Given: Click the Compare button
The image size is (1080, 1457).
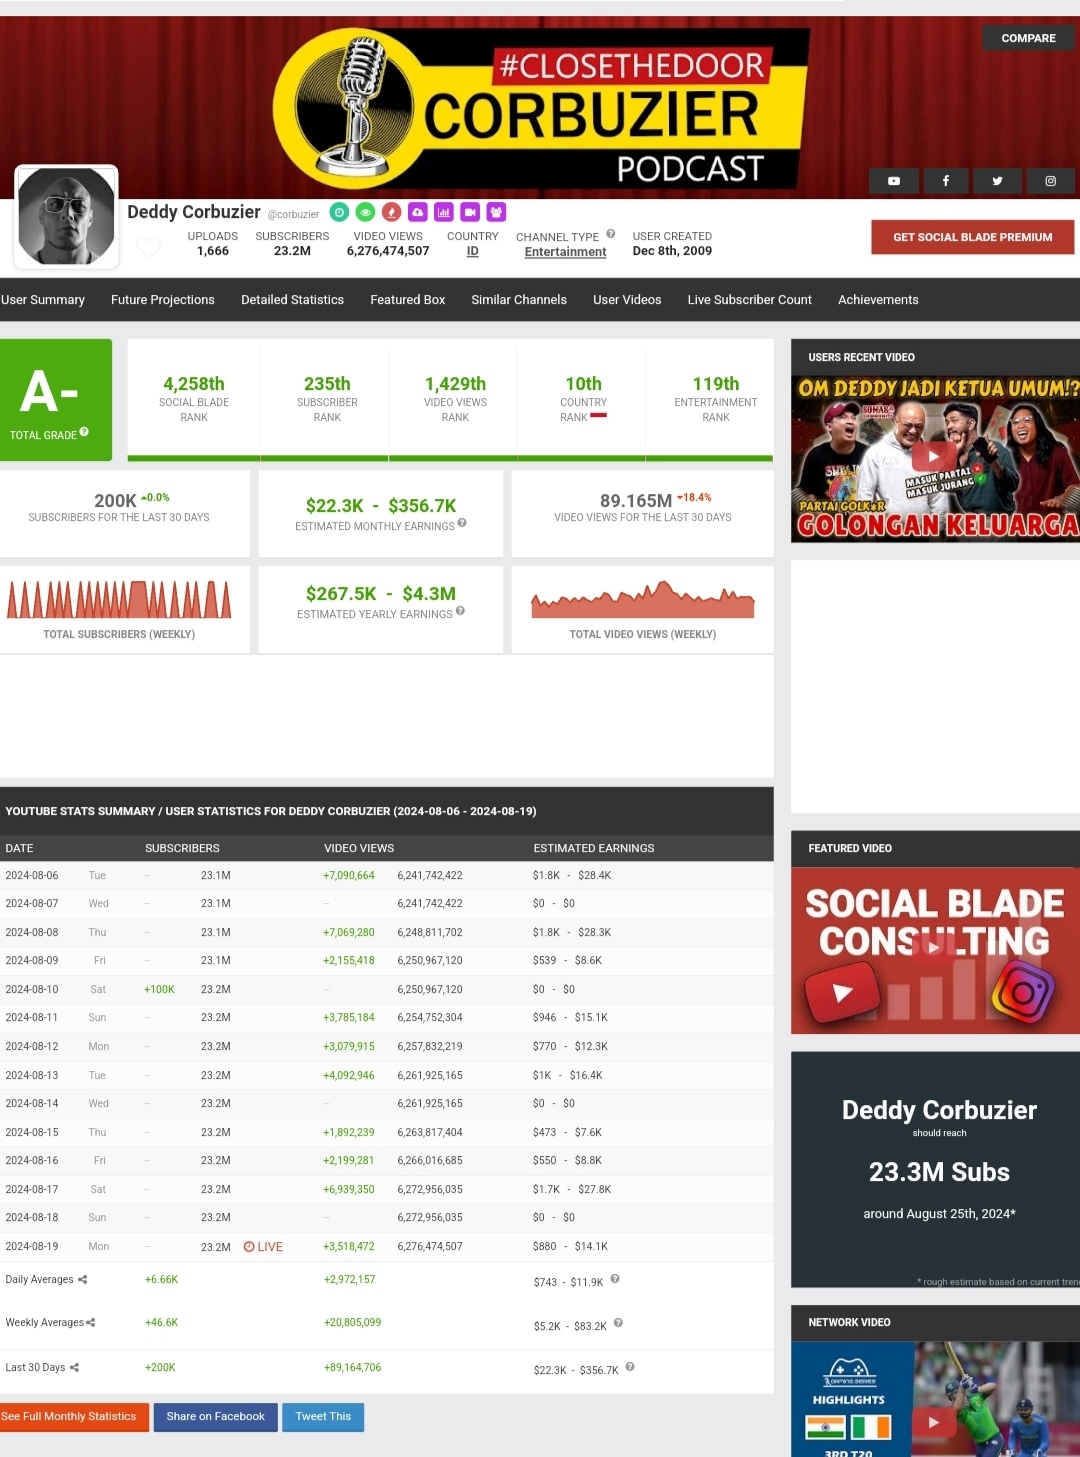Looking at the screenshot, I should (1028, 38).
